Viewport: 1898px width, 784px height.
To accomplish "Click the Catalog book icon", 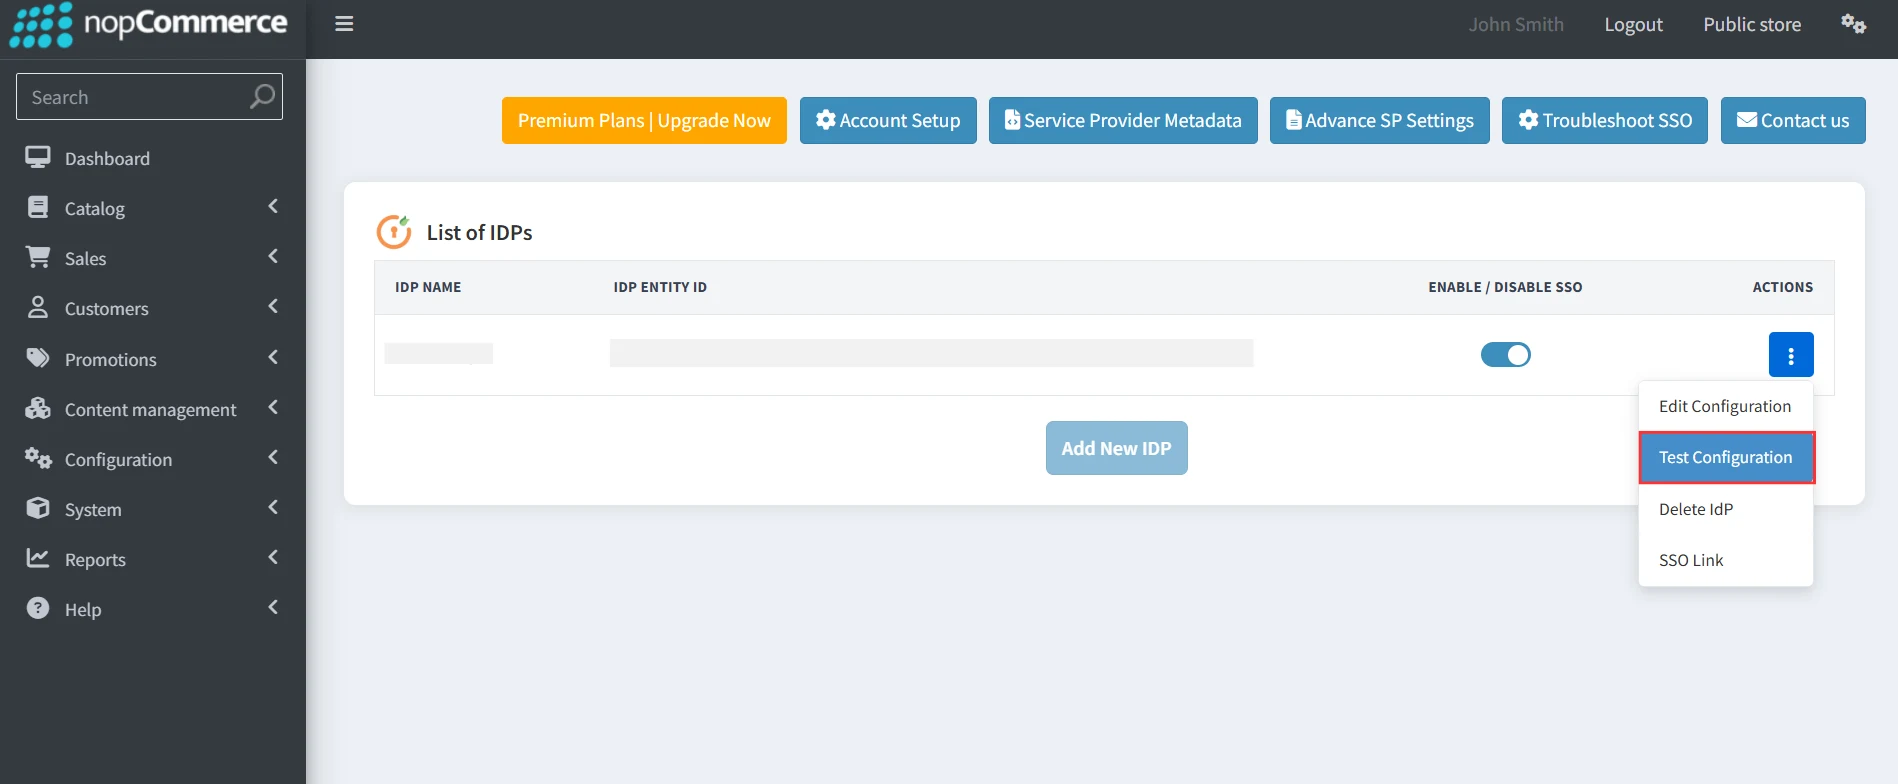I will click(38, 207).
